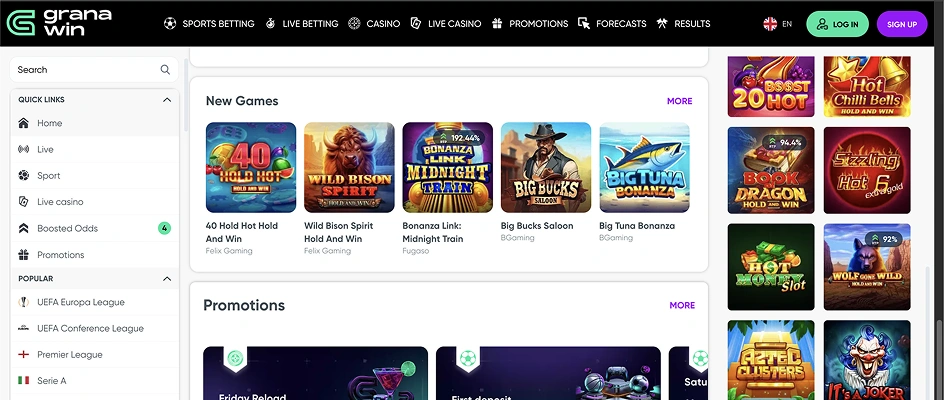Open the Hot Money Slot game tile

(771, 267)
